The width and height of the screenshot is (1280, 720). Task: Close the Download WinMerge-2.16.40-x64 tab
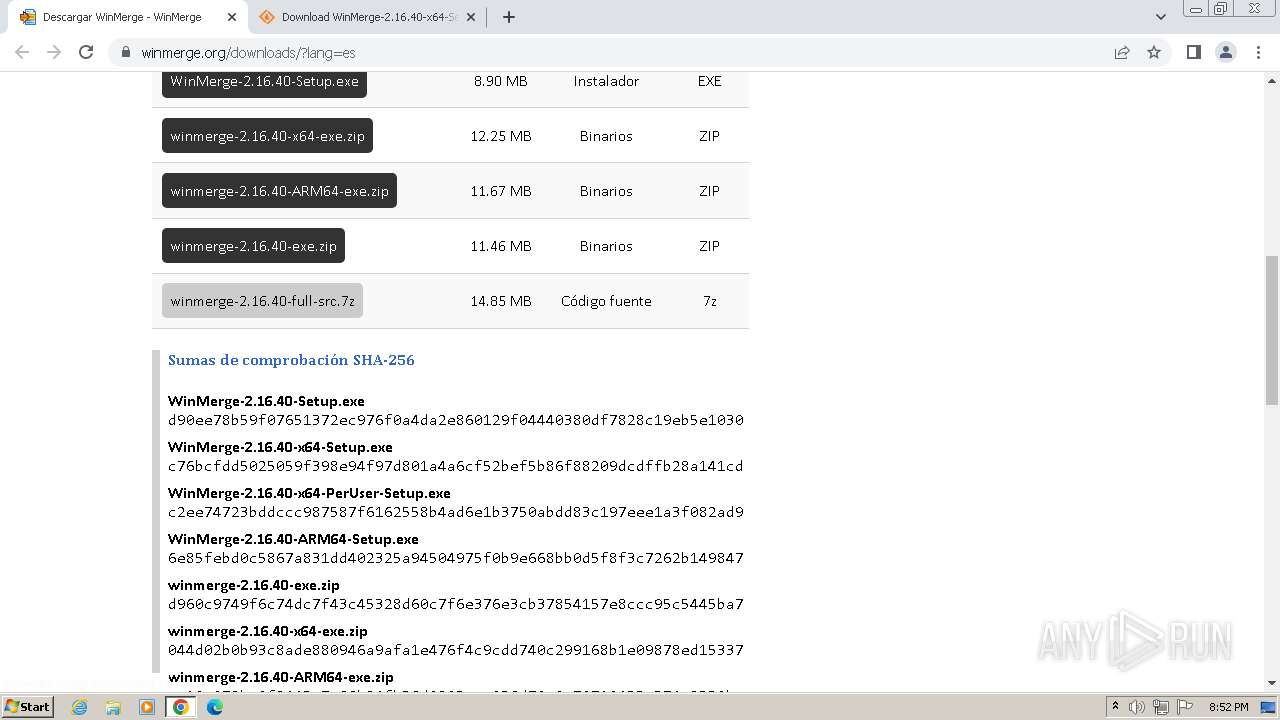tap(471, 17)
